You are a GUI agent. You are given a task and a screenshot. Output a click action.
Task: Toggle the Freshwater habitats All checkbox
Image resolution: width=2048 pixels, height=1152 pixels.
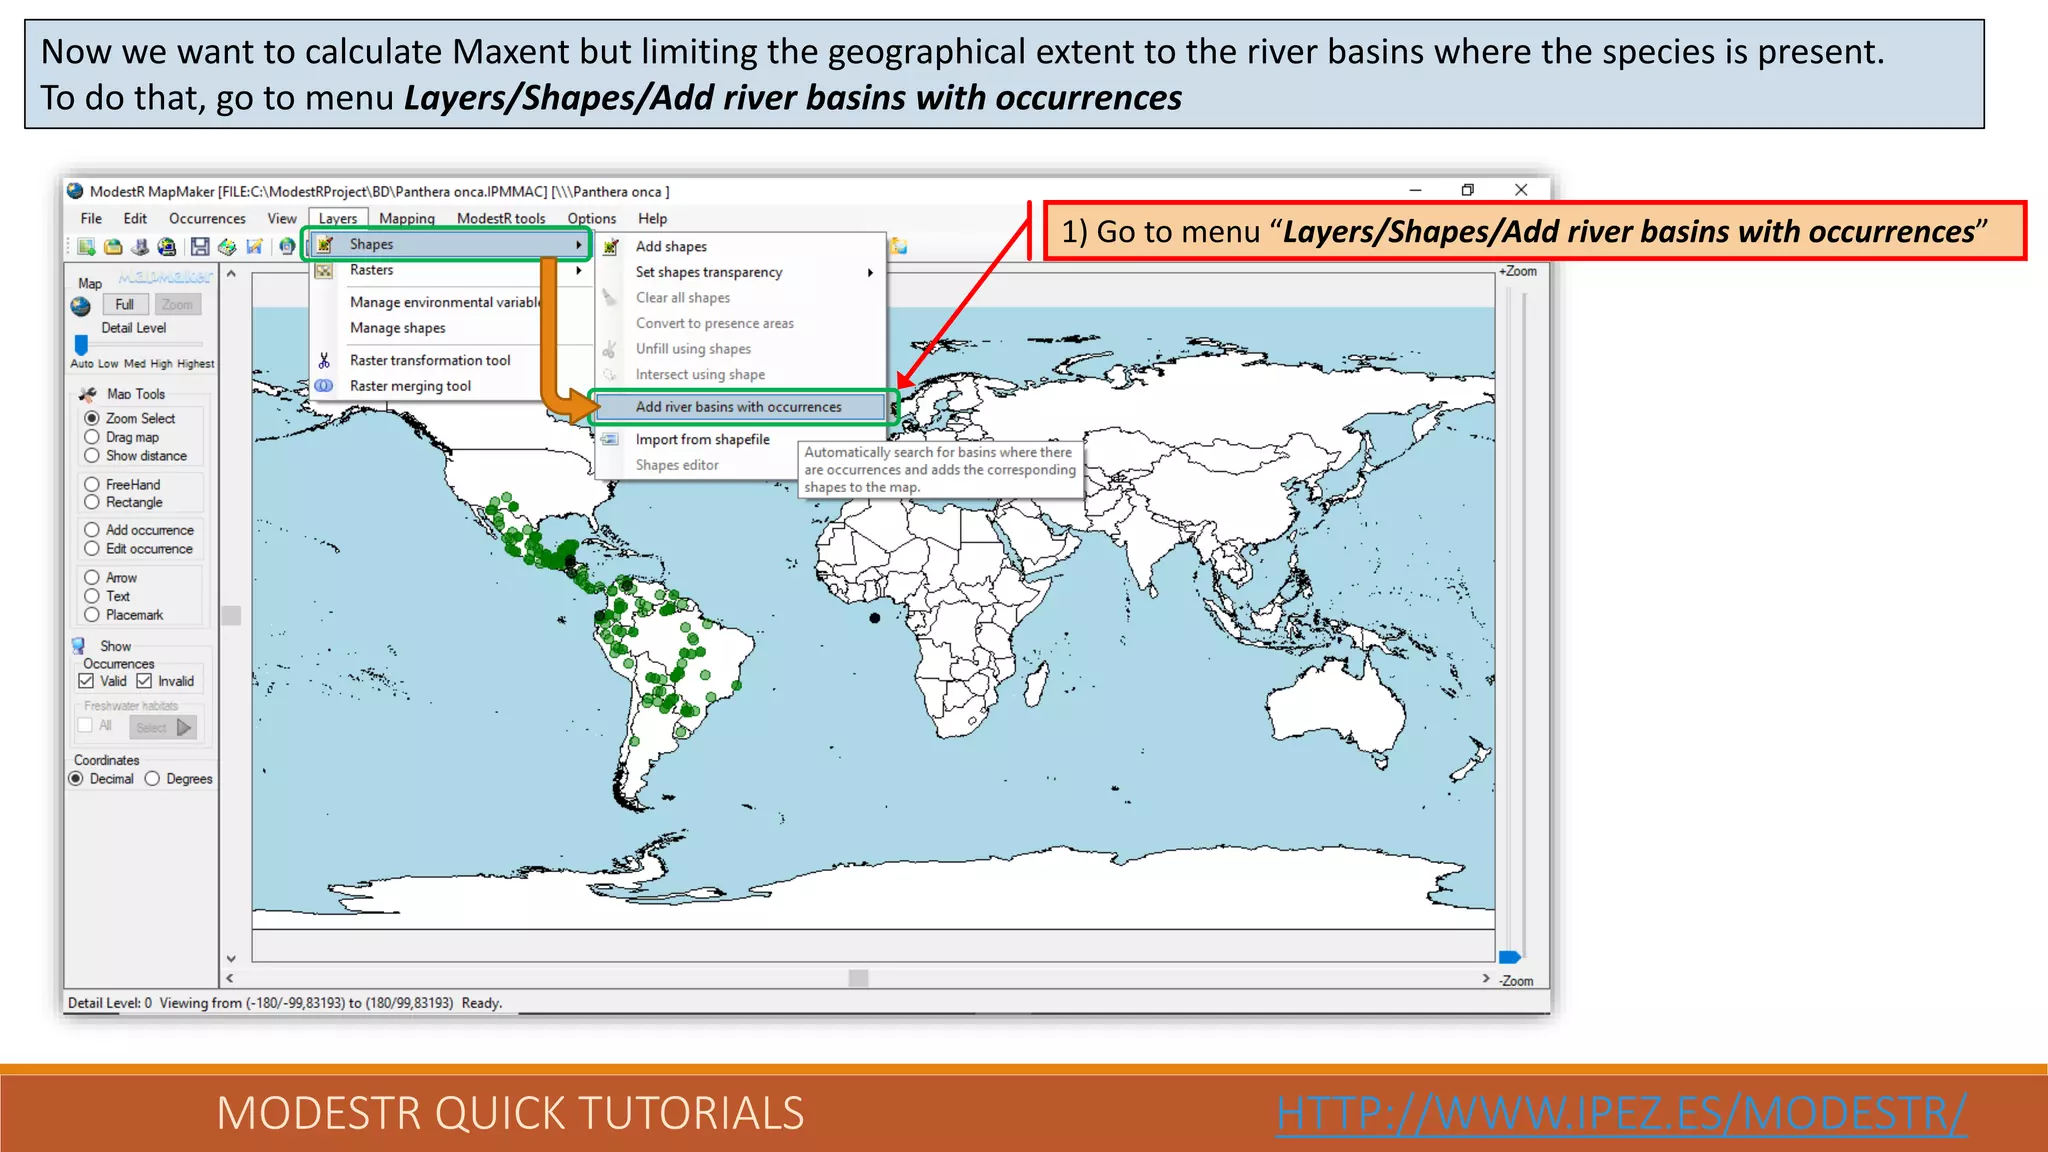pos(86,726)
